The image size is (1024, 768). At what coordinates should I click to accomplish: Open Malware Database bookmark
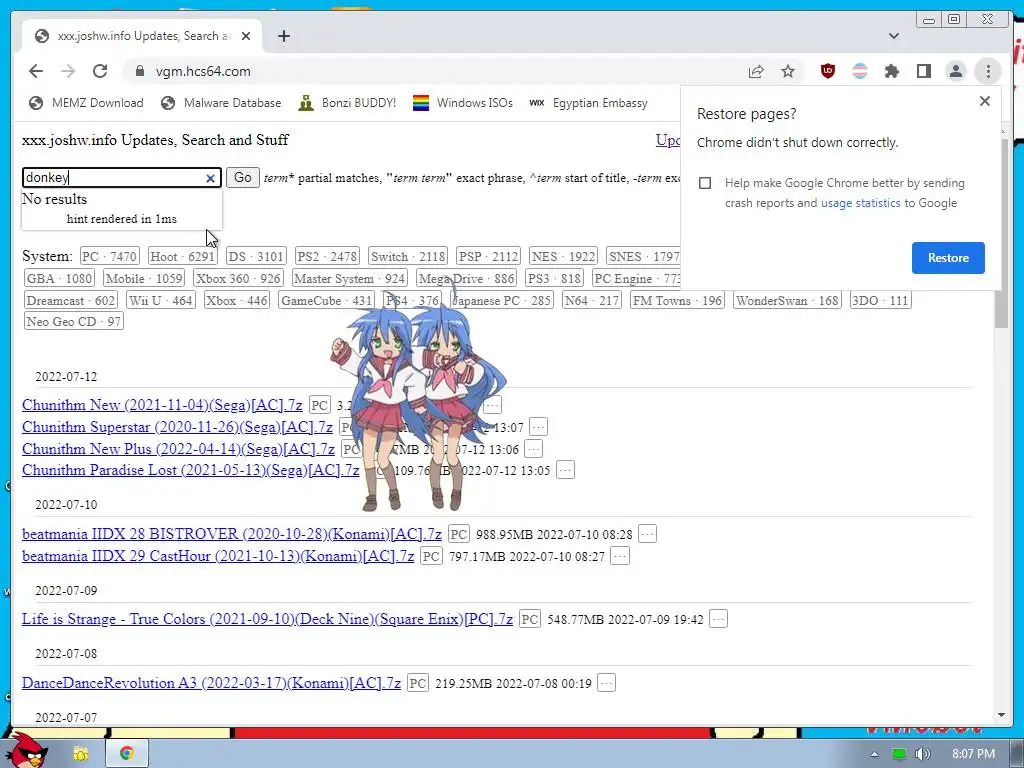coord(221,103)
